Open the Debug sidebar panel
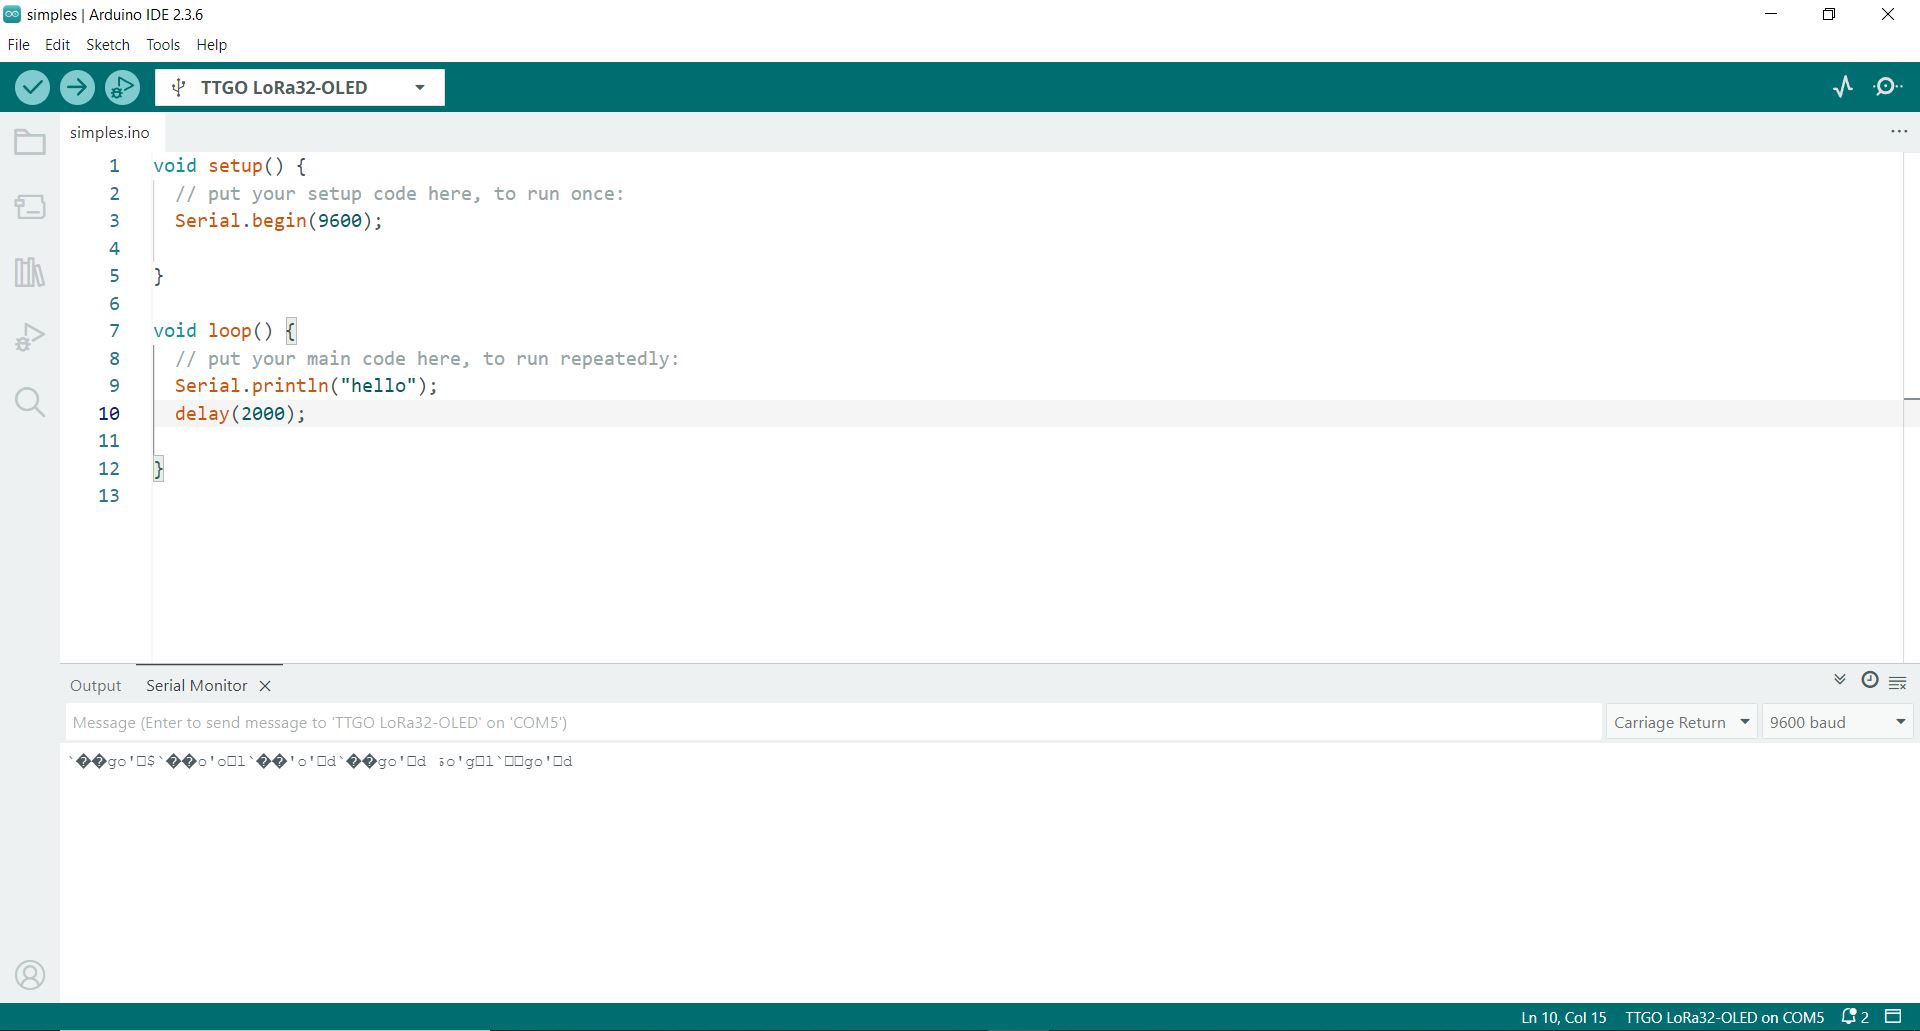 [30, 337]
